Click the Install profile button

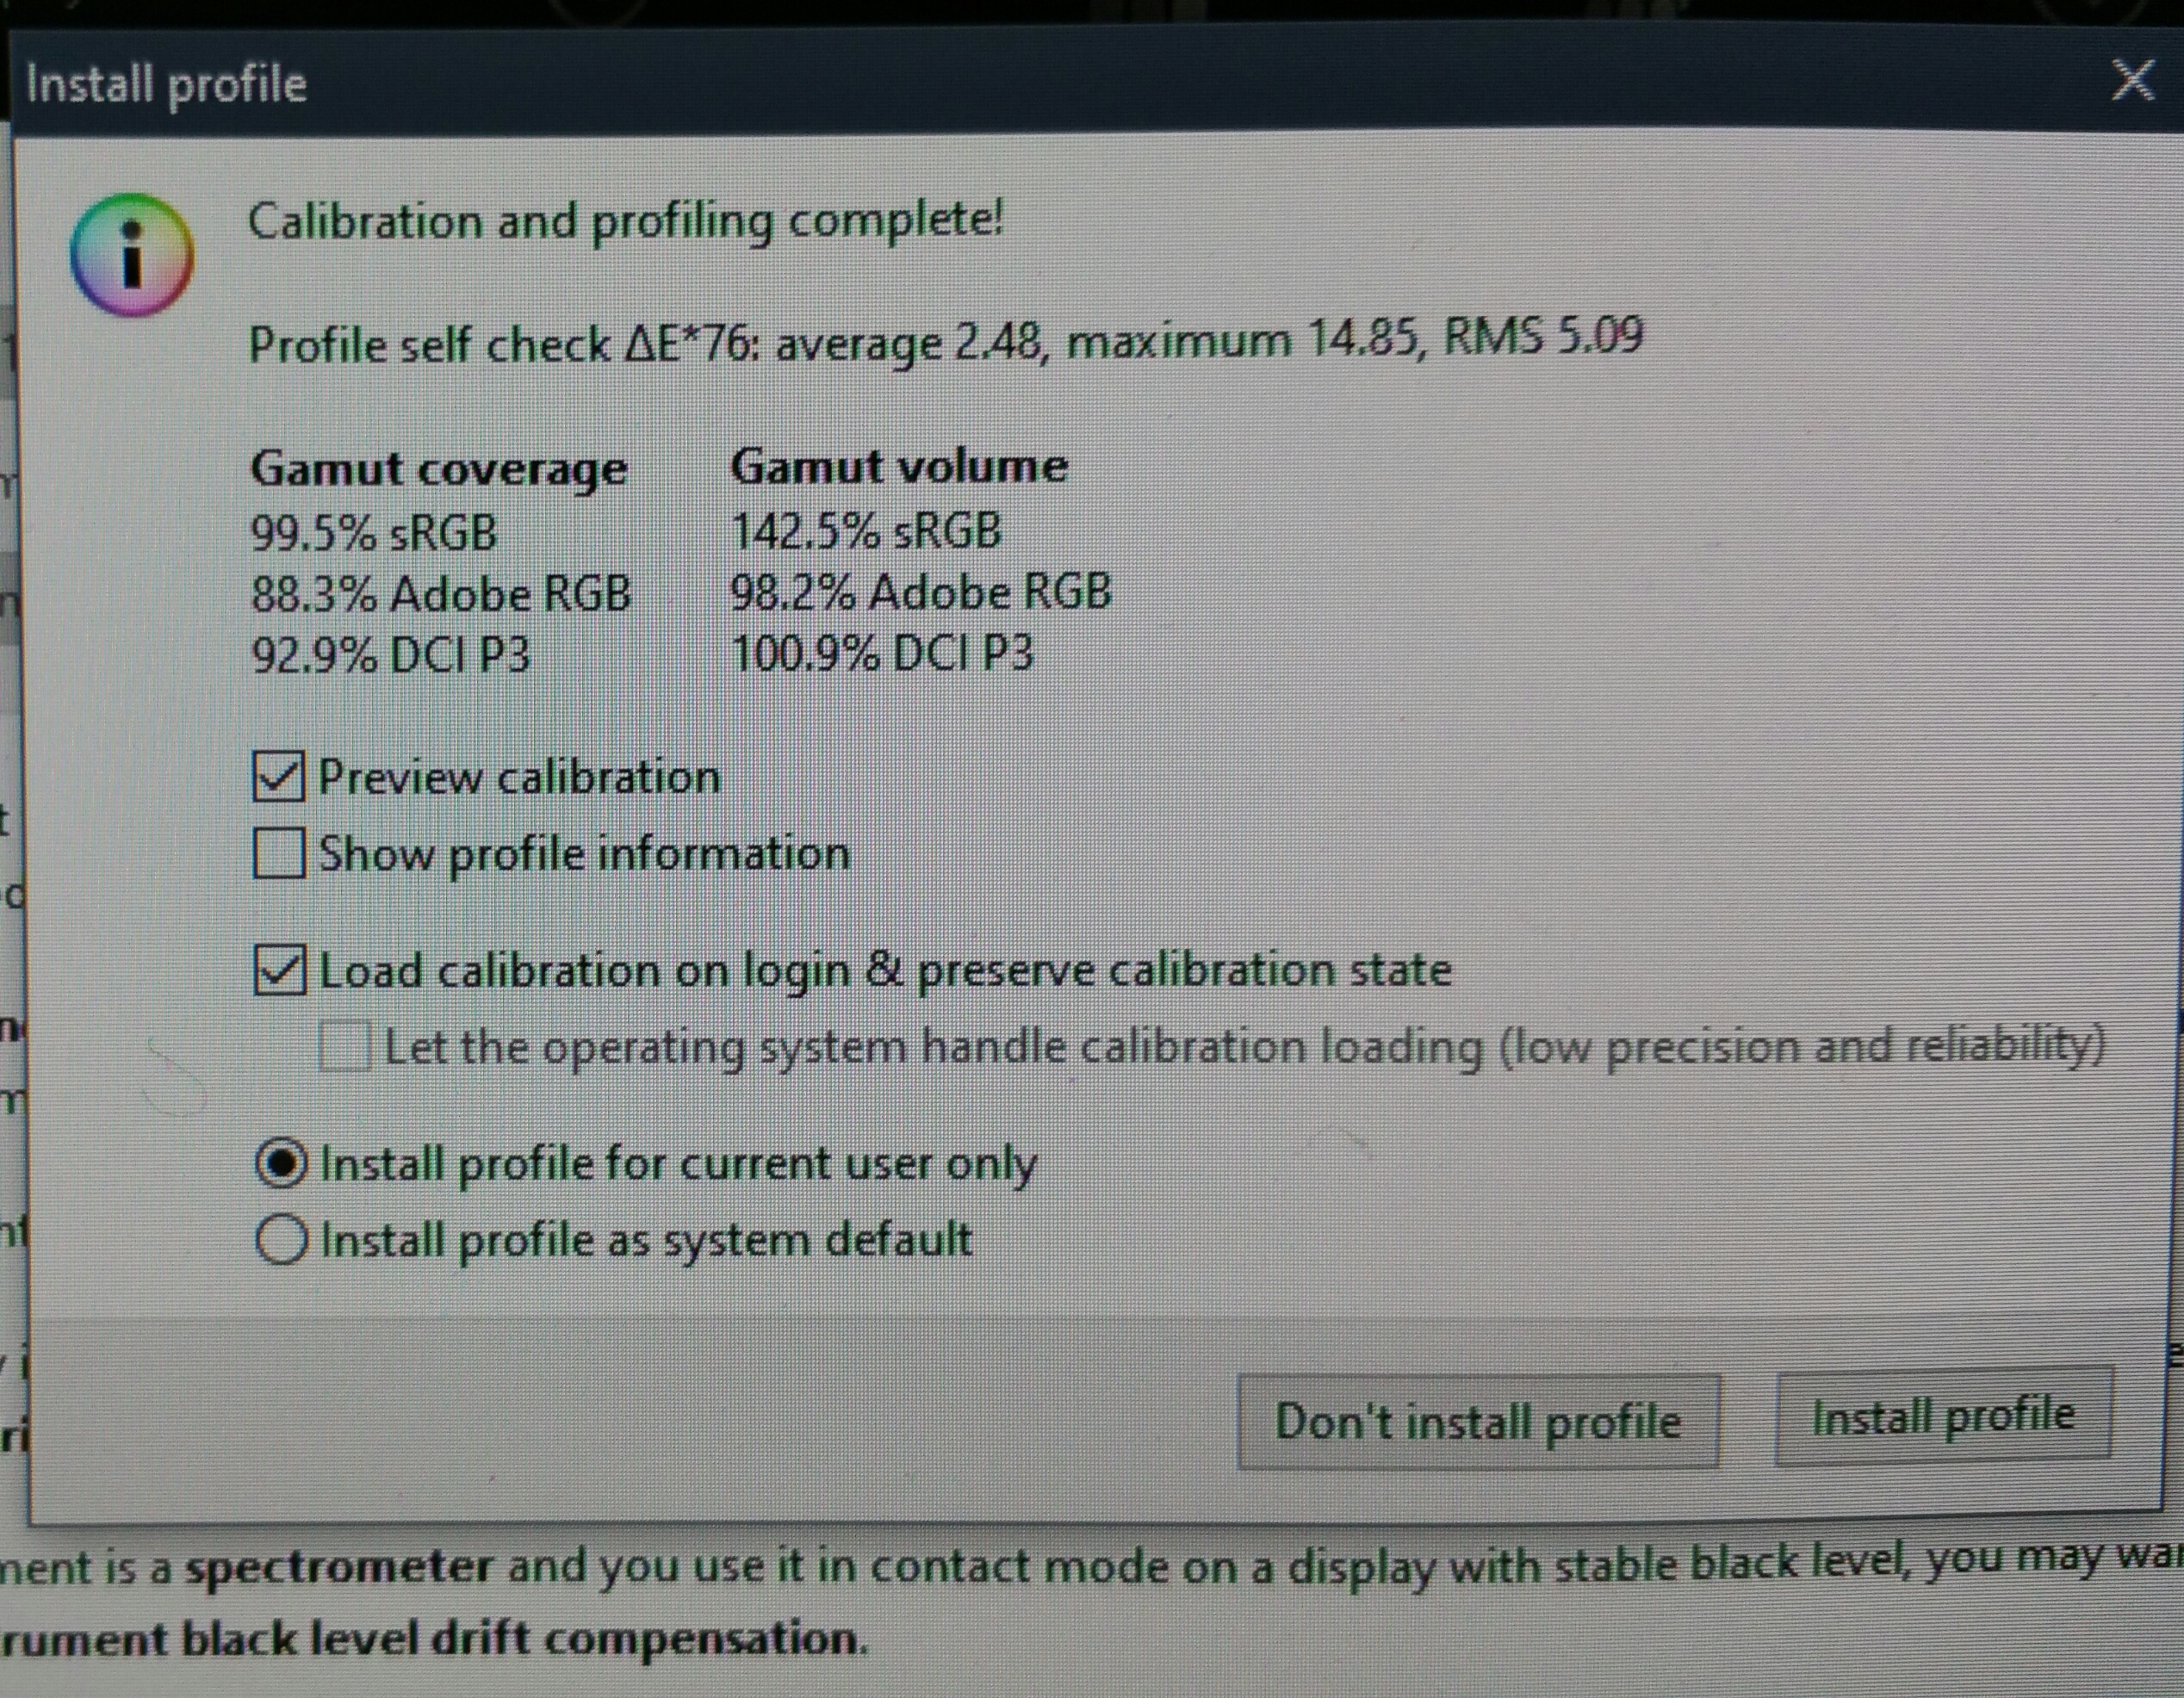point(1943,1416)
